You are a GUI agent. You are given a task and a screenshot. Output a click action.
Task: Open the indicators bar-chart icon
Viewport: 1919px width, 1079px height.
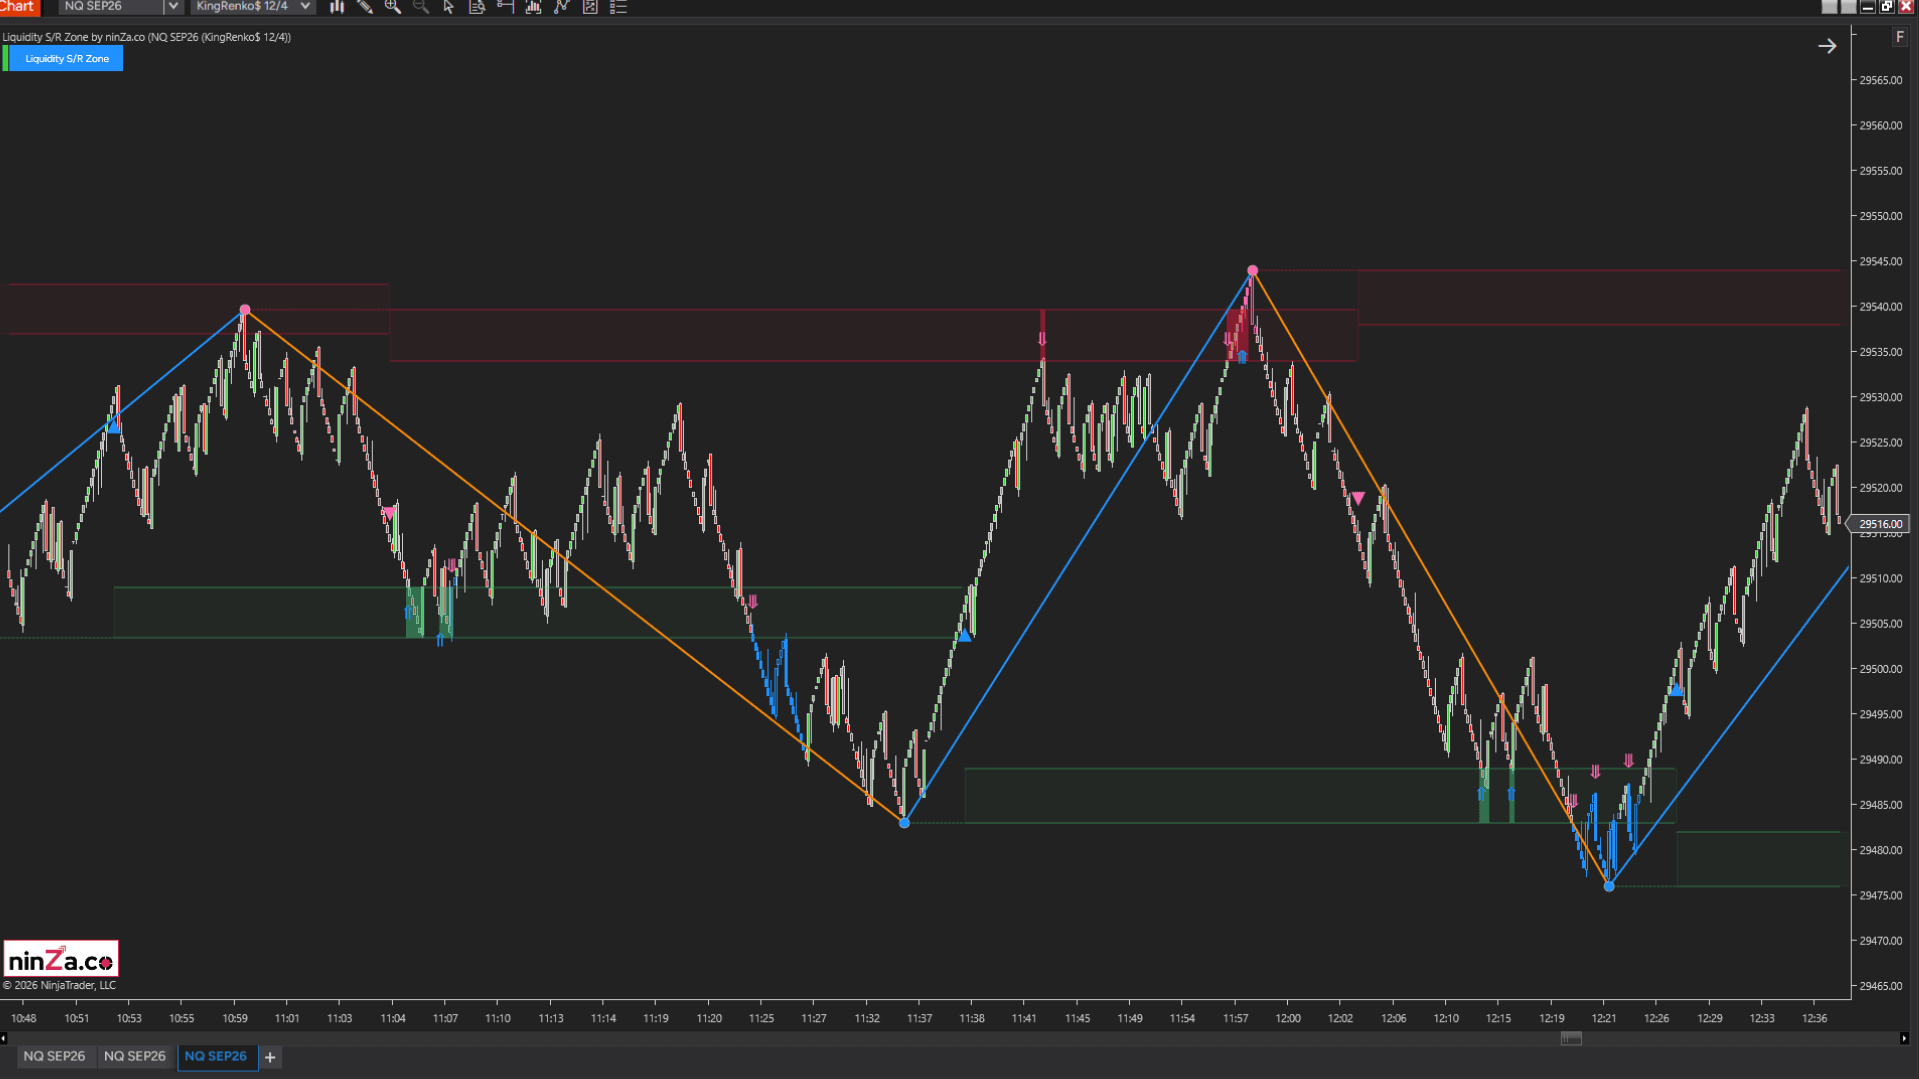point(533,7)
